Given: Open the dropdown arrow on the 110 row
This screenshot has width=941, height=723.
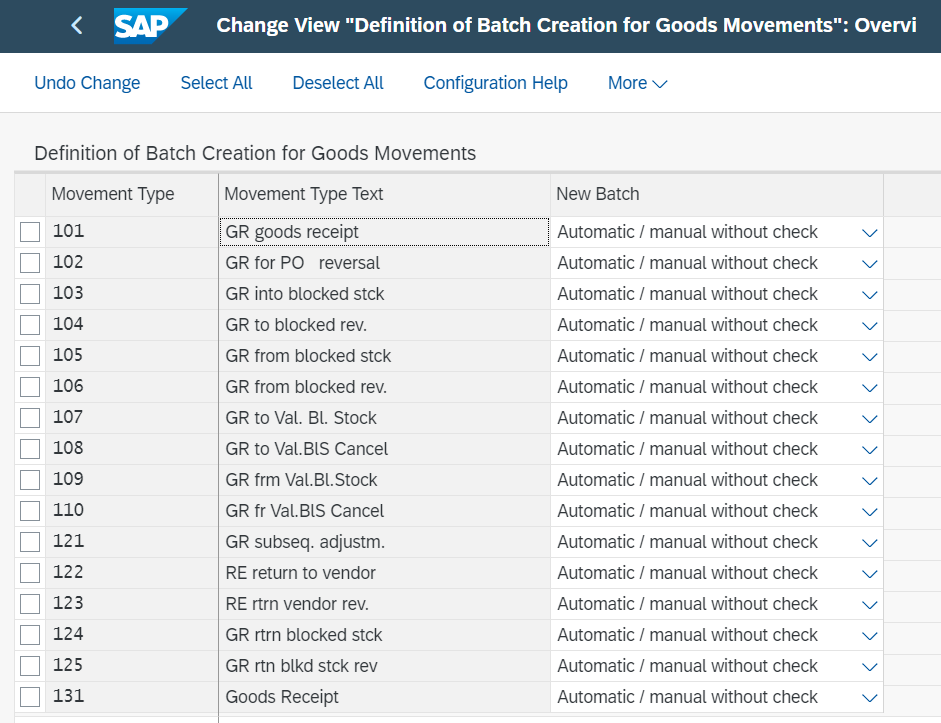Looking at the screenshot, I should coord(870,512).
